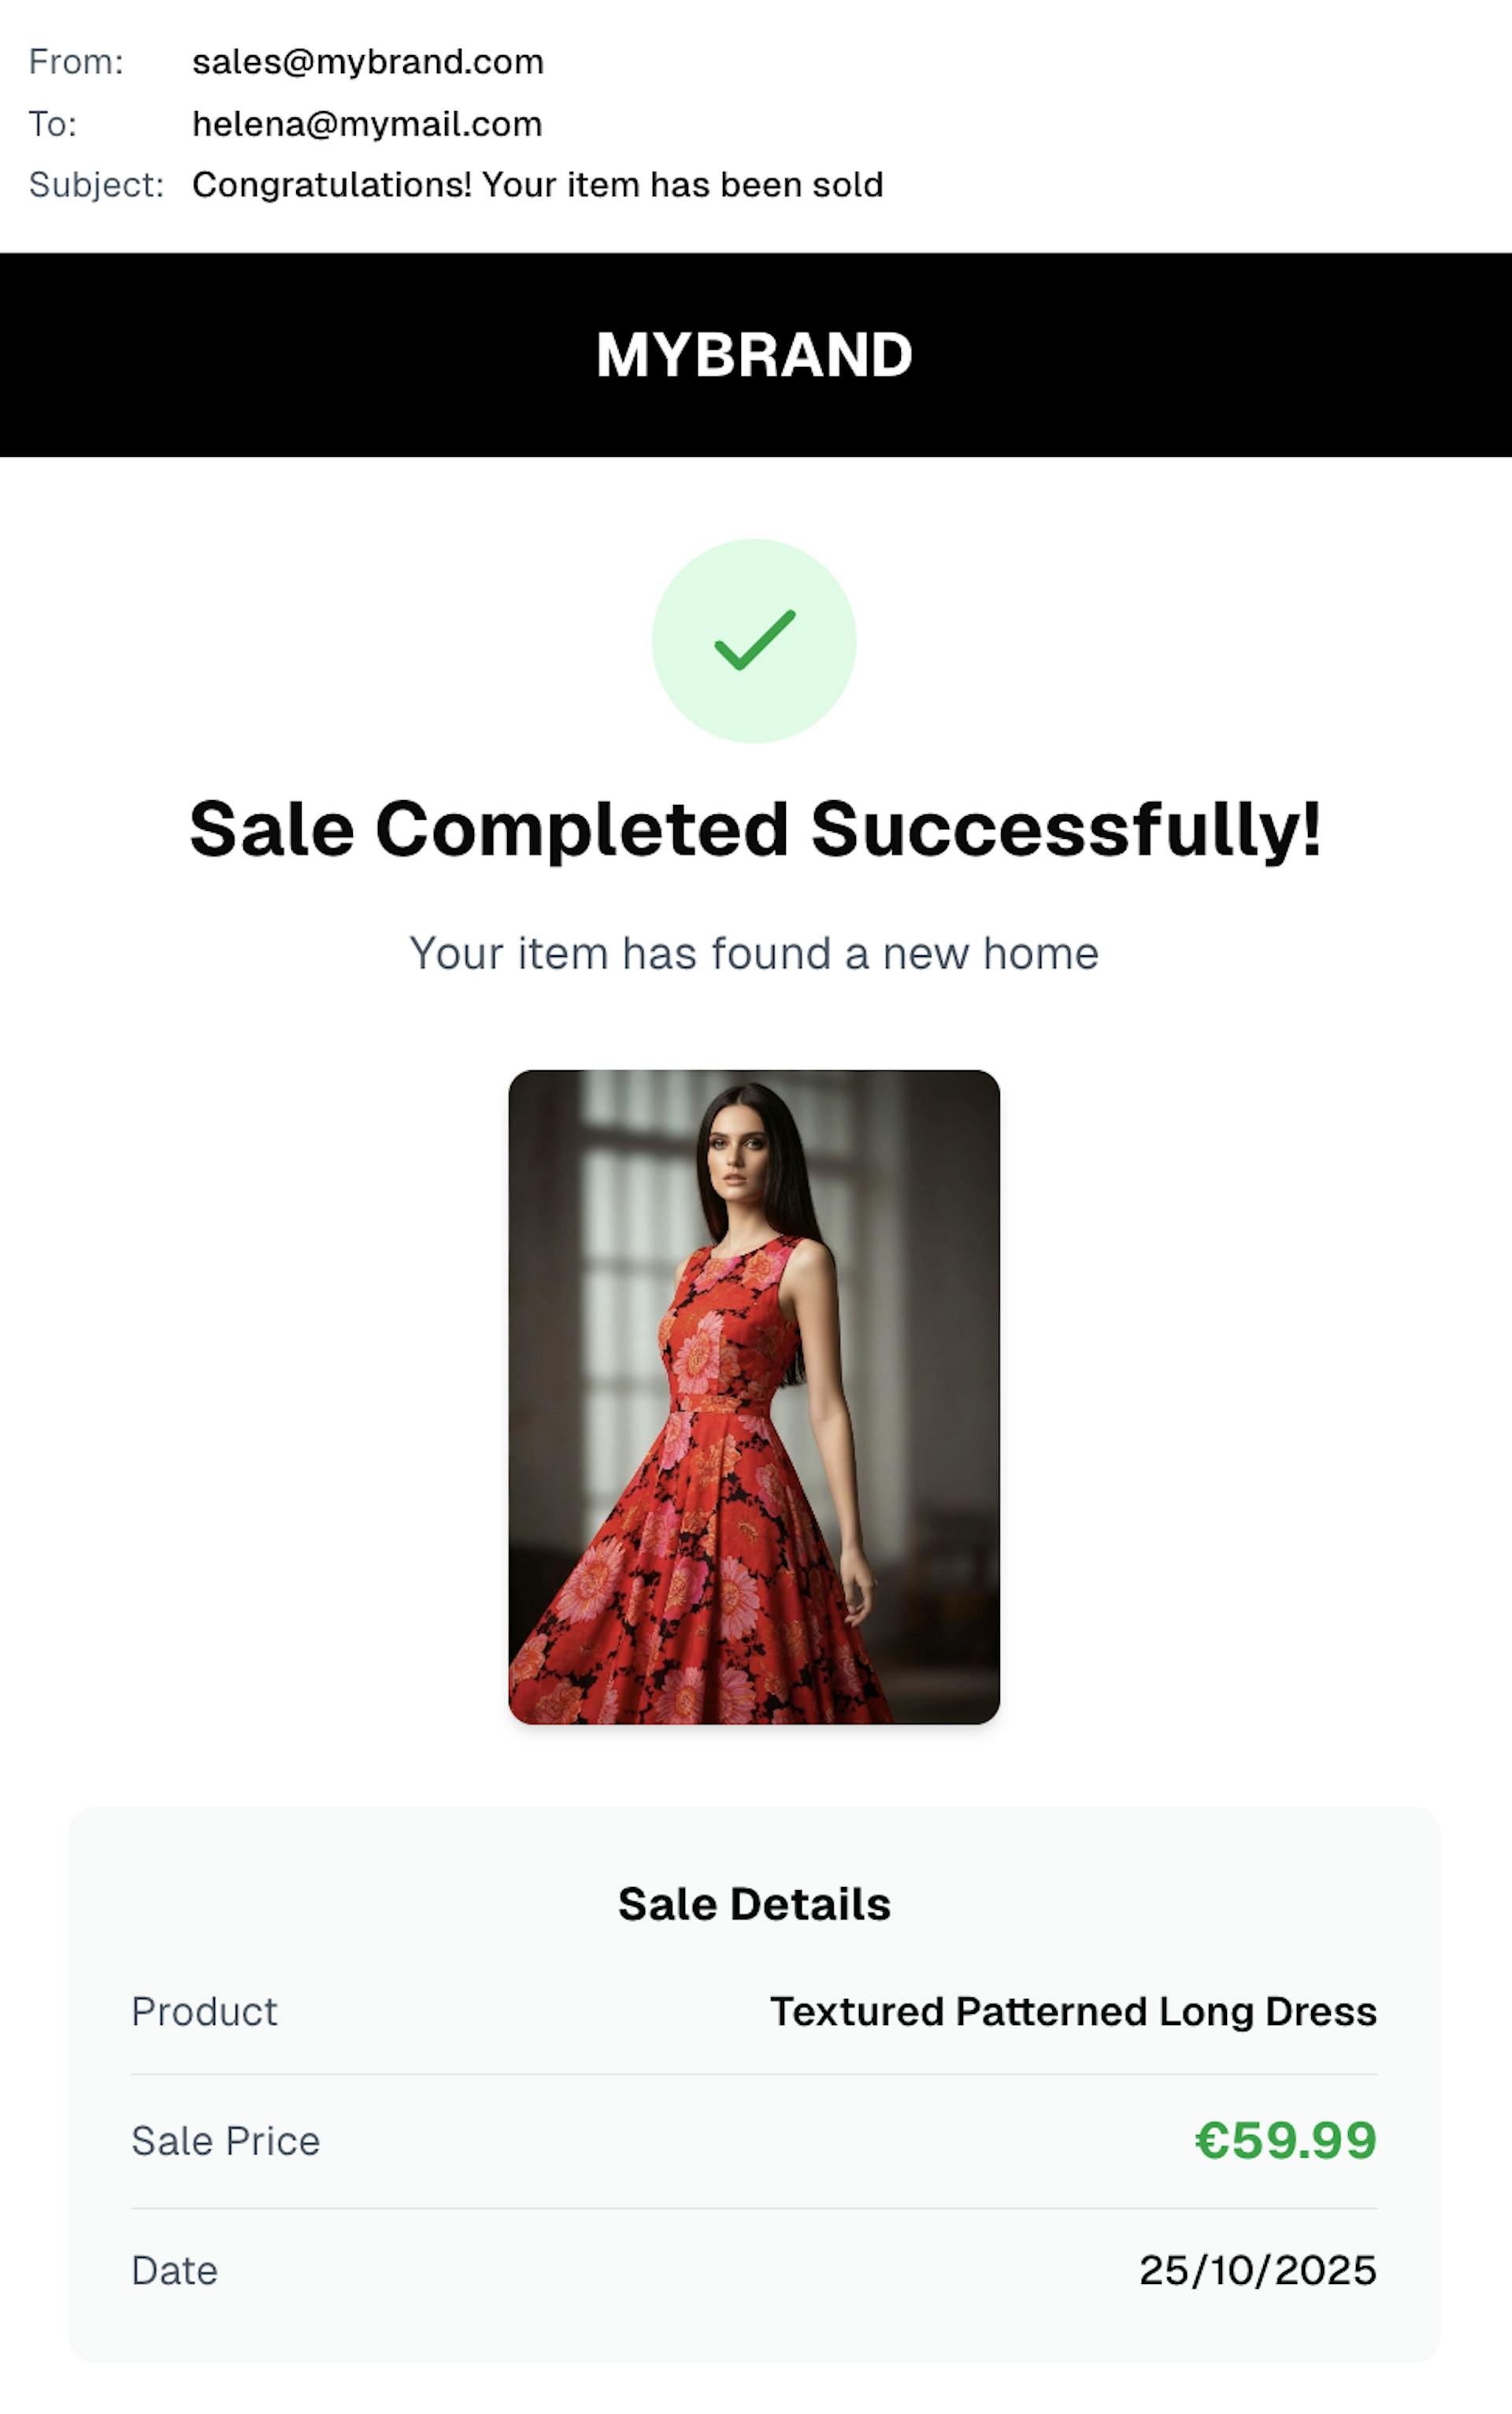Click the green checkmark success icon

(755, 640)
